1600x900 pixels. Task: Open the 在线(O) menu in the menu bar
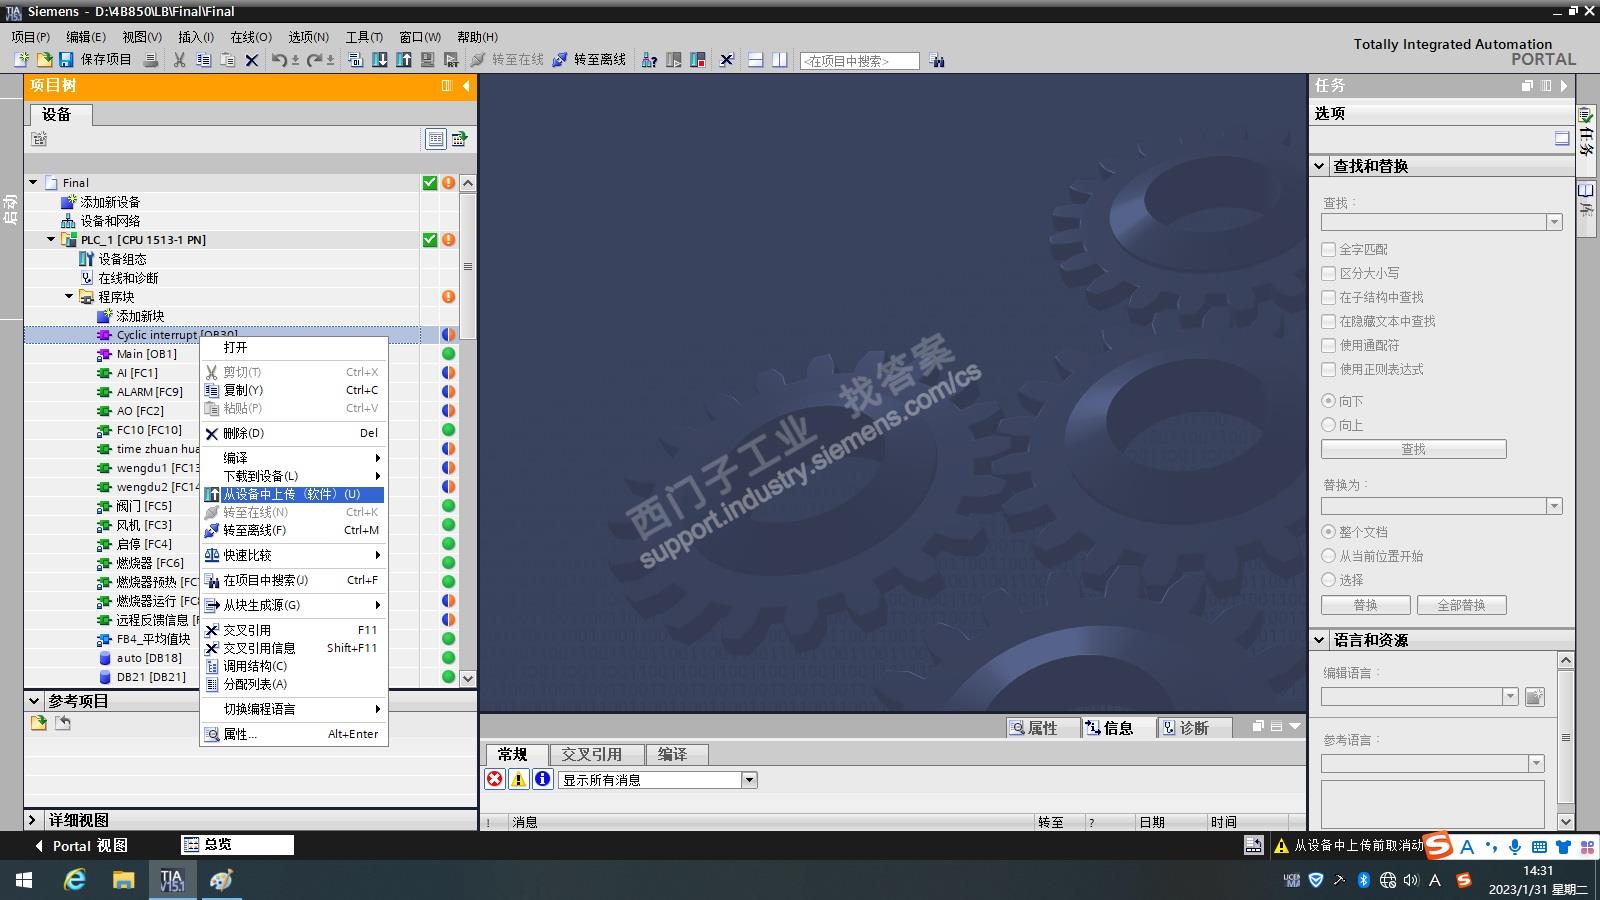[251, 37]
